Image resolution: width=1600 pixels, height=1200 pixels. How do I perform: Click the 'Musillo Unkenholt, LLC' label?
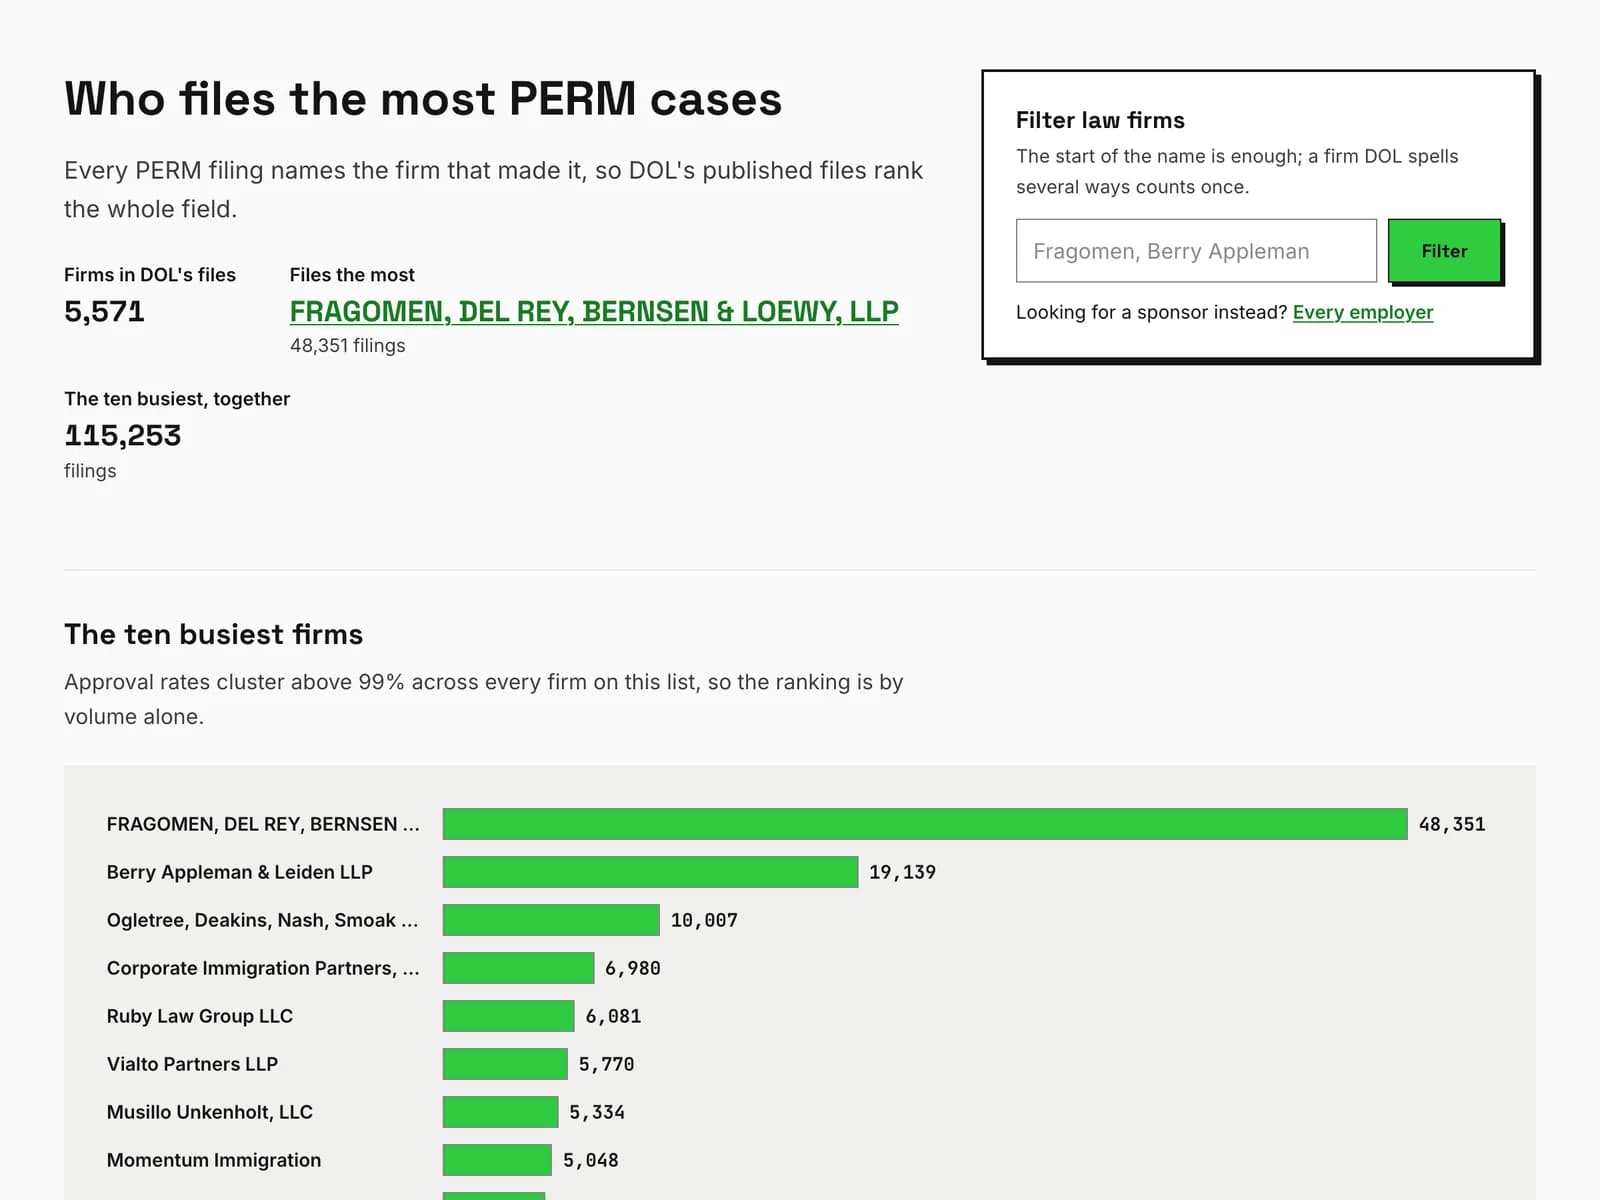209,1112
